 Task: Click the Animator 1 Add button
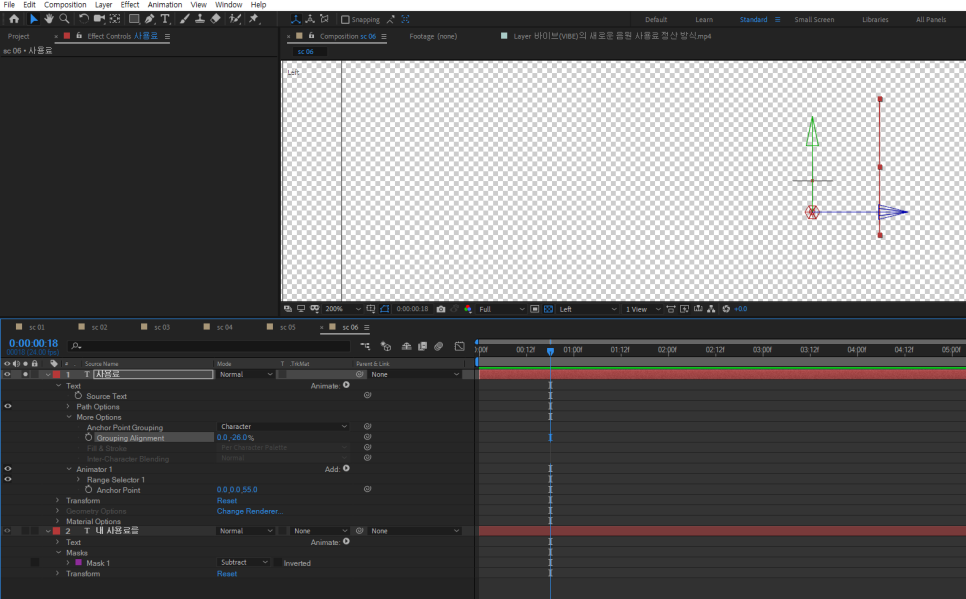click(346, 468)
